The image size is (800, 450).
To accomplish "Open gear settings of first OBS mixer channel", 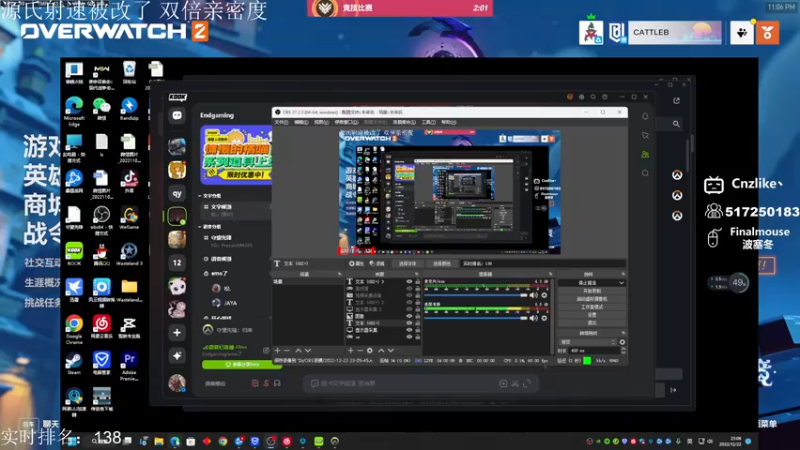I will pos(544,295).
